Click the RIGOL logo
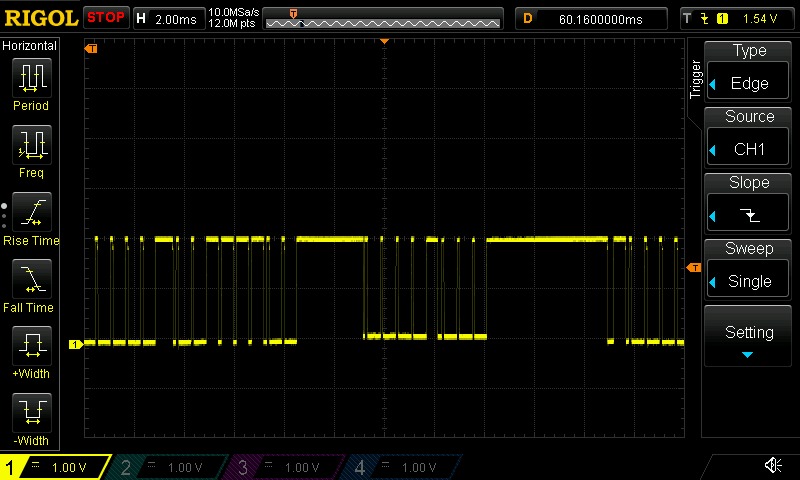Screen dimensions: 800x480 coord(40,18)
